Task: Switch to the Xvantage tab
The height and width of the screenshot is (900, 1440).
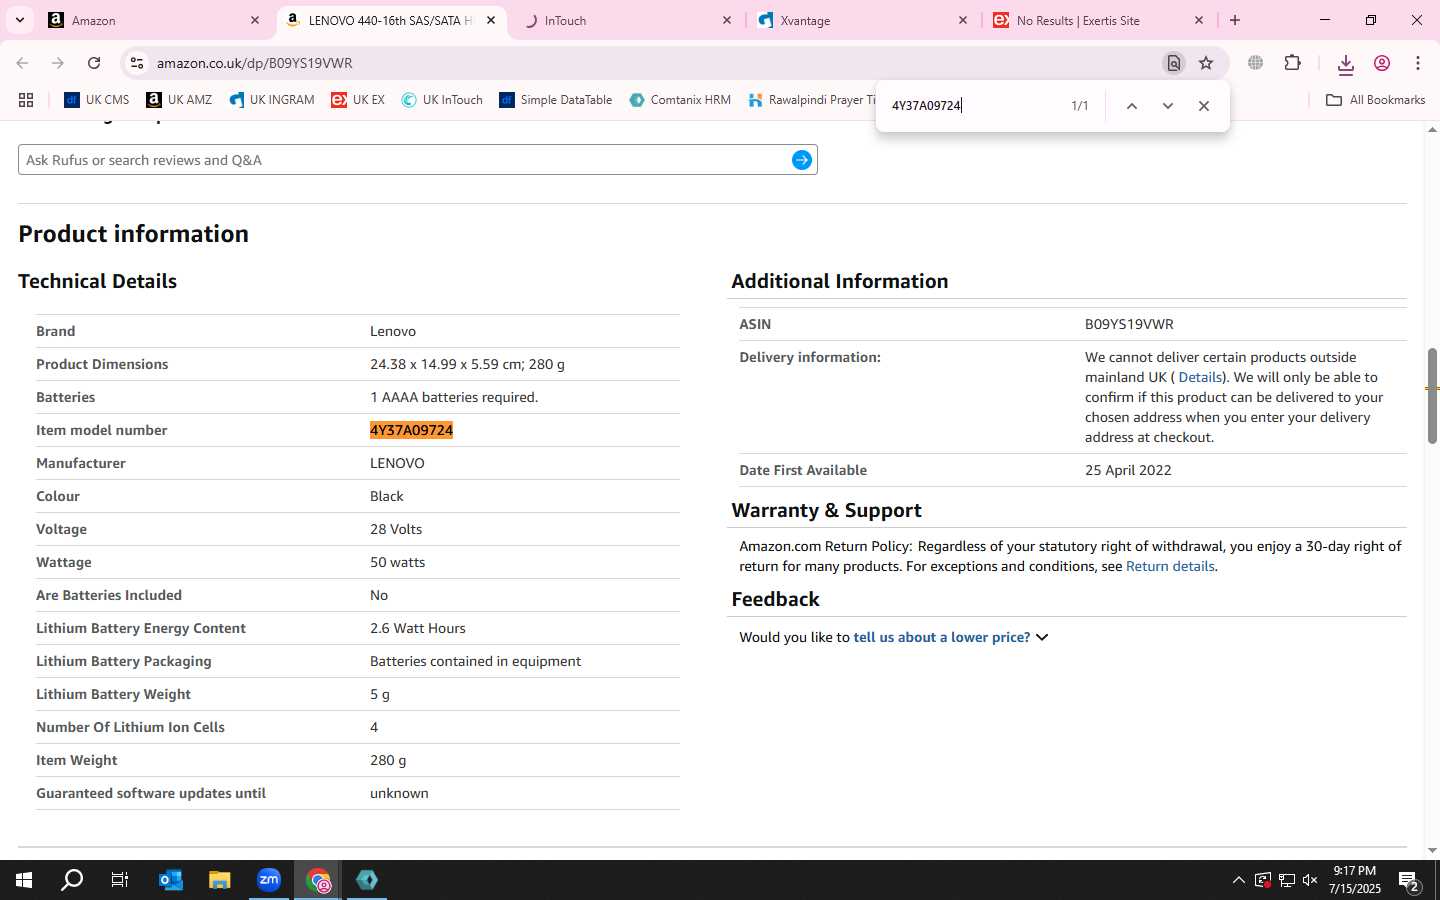Action: [862, 20]
